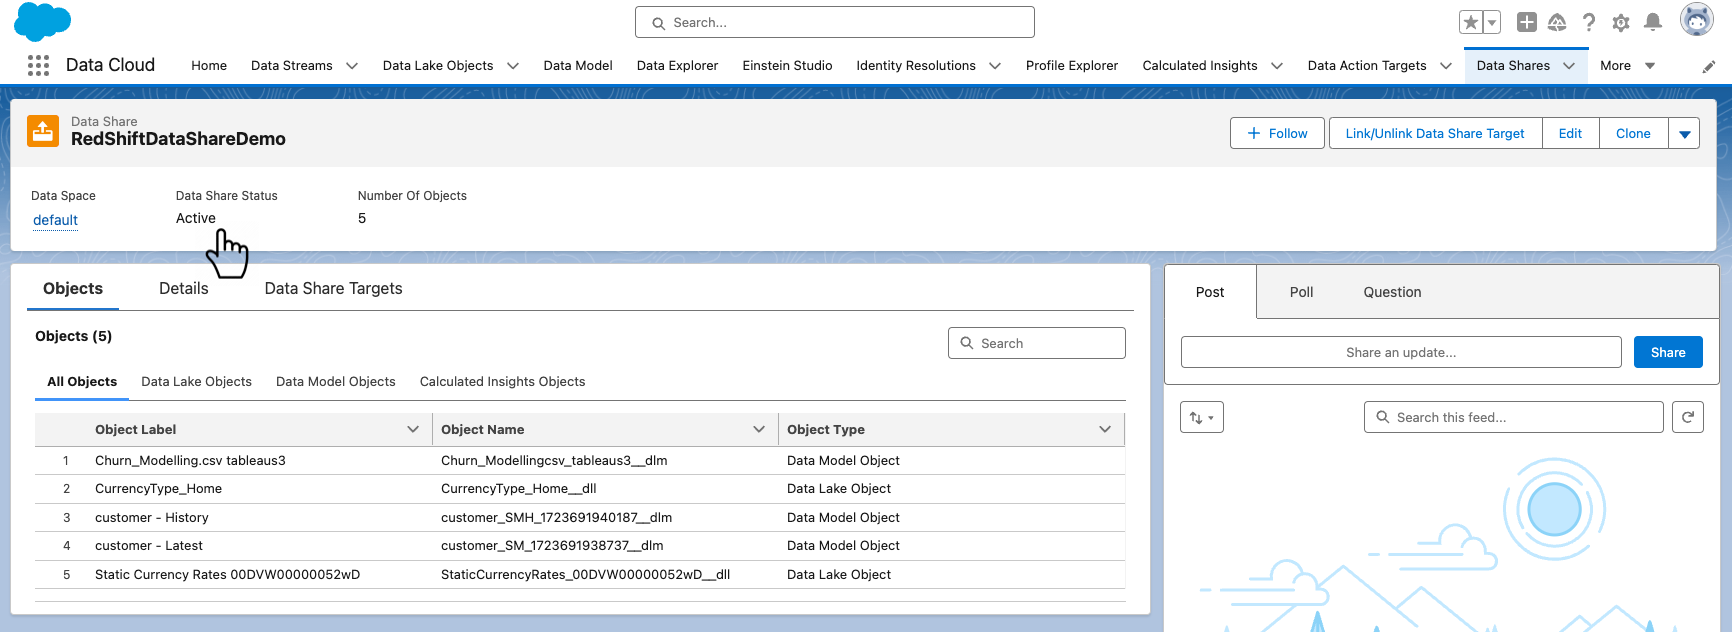Screen dimensions: 1732x632
Task: Expand the Calculated Insights nav dropdown
Action: (1277, 66)
